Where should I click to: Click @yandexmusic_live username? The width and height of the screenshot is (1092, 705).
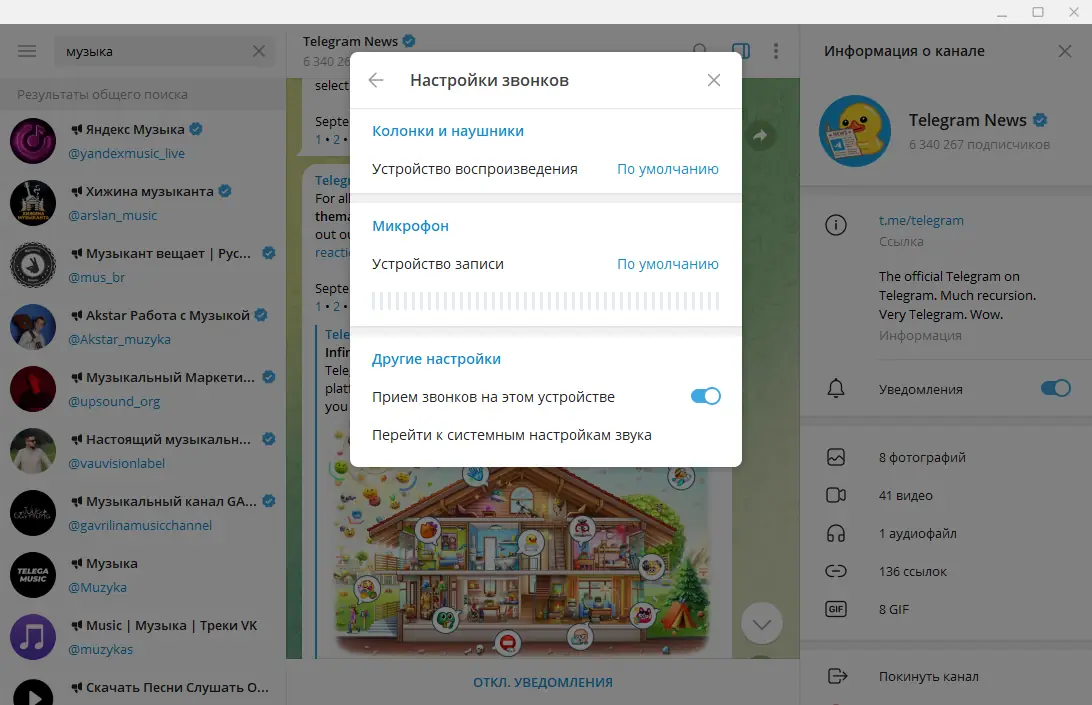click(x=126, y=154)
